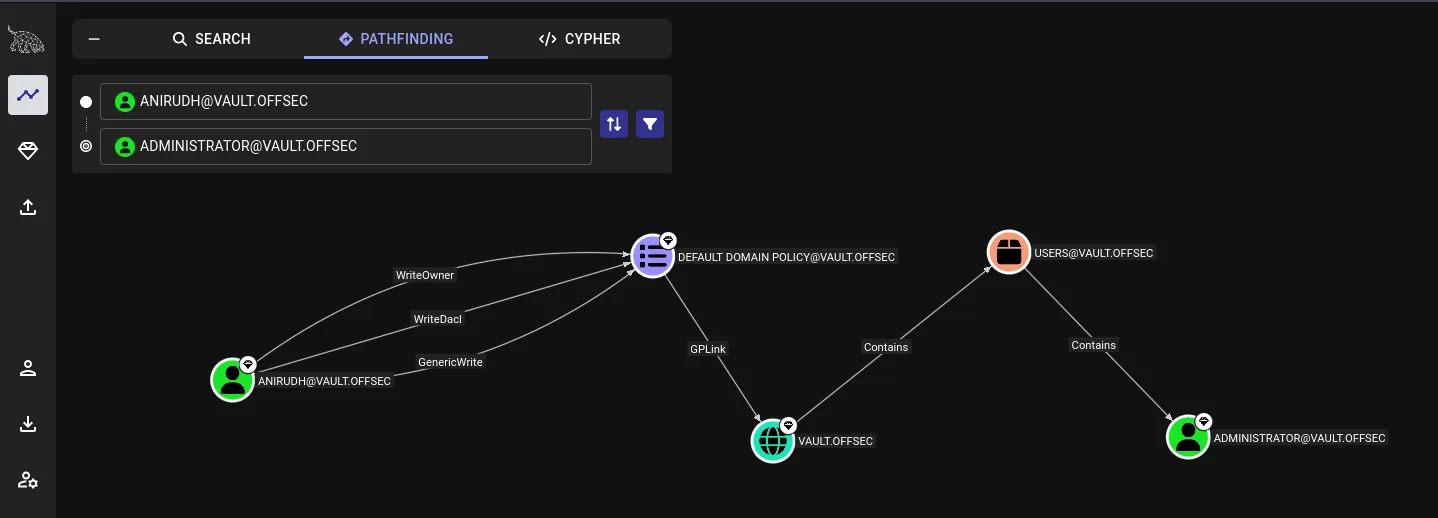The height and width of the screenshot is (518, 1438).
Task: Click the diamond badge on VAULT.OFFSEC node
Action: [x=788, y=425]
